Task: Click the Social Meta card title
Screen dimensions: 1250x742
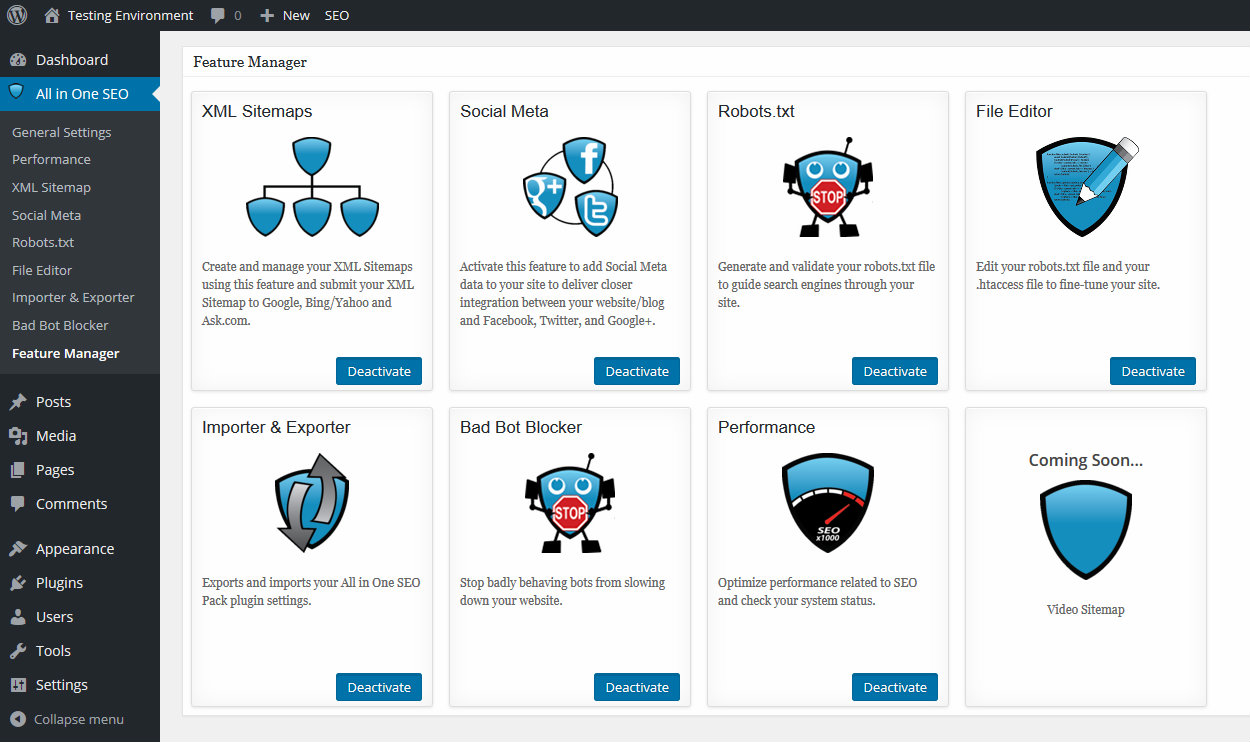Action: (x=504, y=111)
